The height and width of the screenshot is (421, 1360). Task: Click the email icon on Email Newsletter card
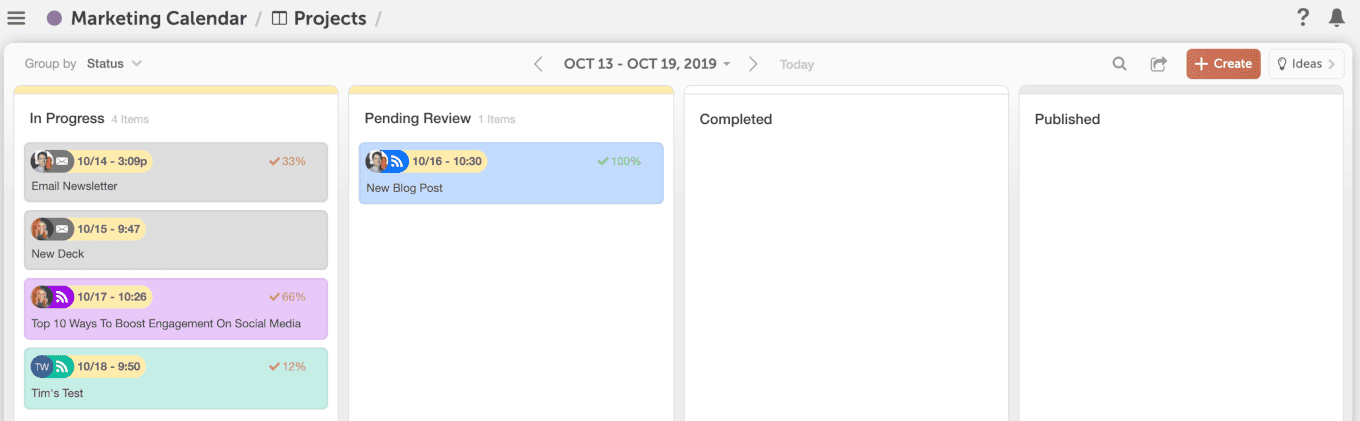click(x=62, y=161)
